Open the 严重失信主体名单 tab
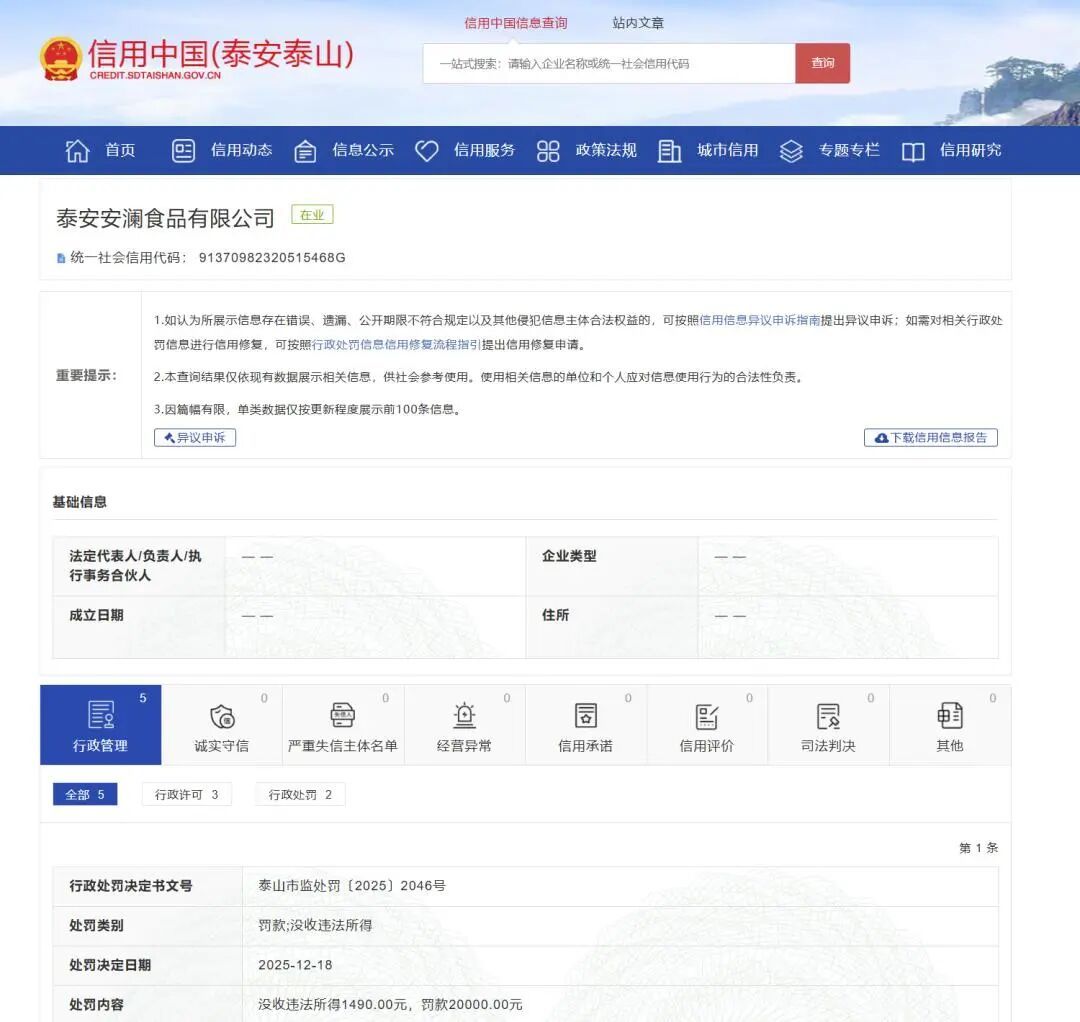Screen dimensions: 1080x1022 343,726
